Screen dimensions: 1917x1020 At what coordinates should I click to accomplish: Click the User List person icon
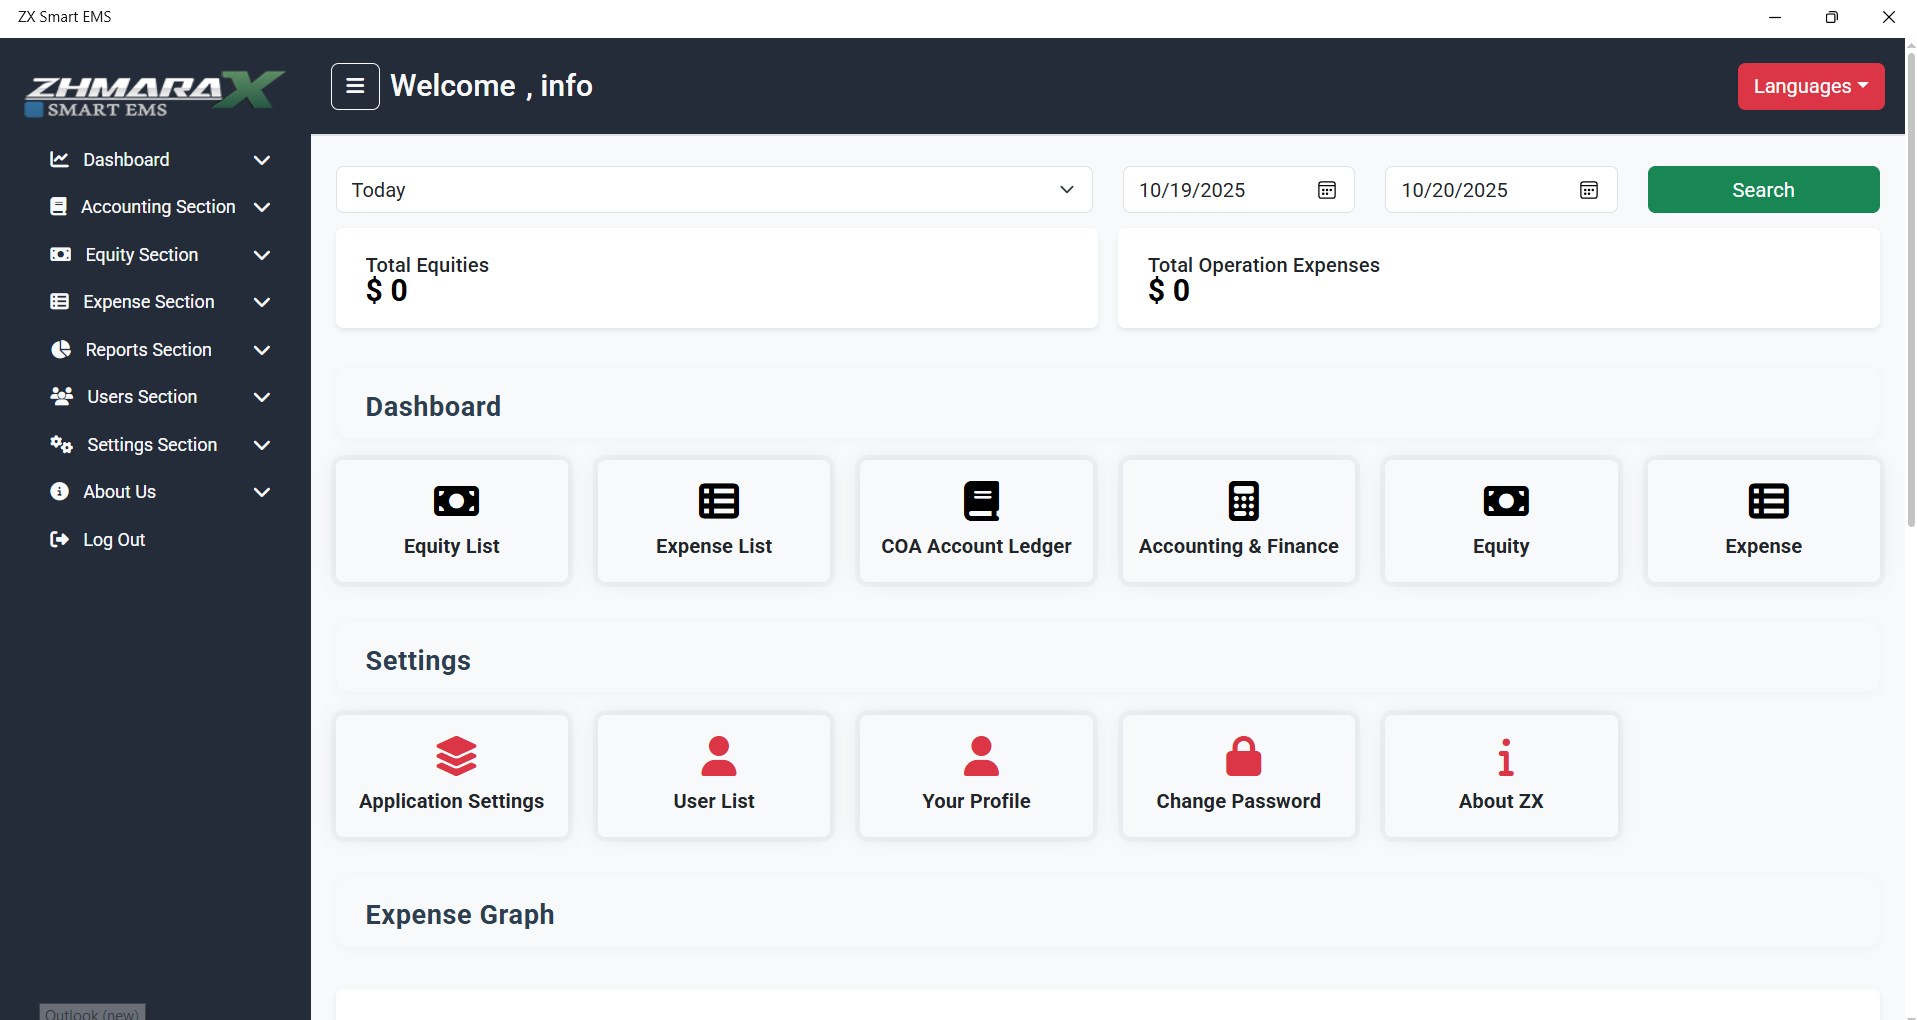point(718,756)
